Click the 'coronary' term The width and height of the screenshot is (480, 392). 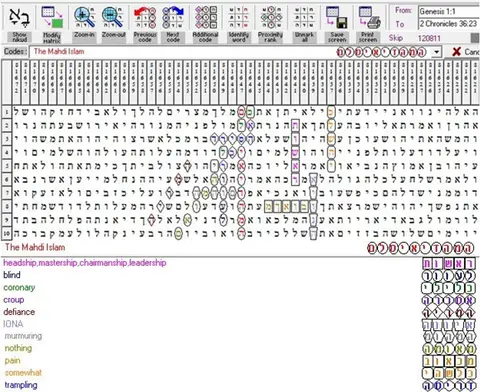19,287
